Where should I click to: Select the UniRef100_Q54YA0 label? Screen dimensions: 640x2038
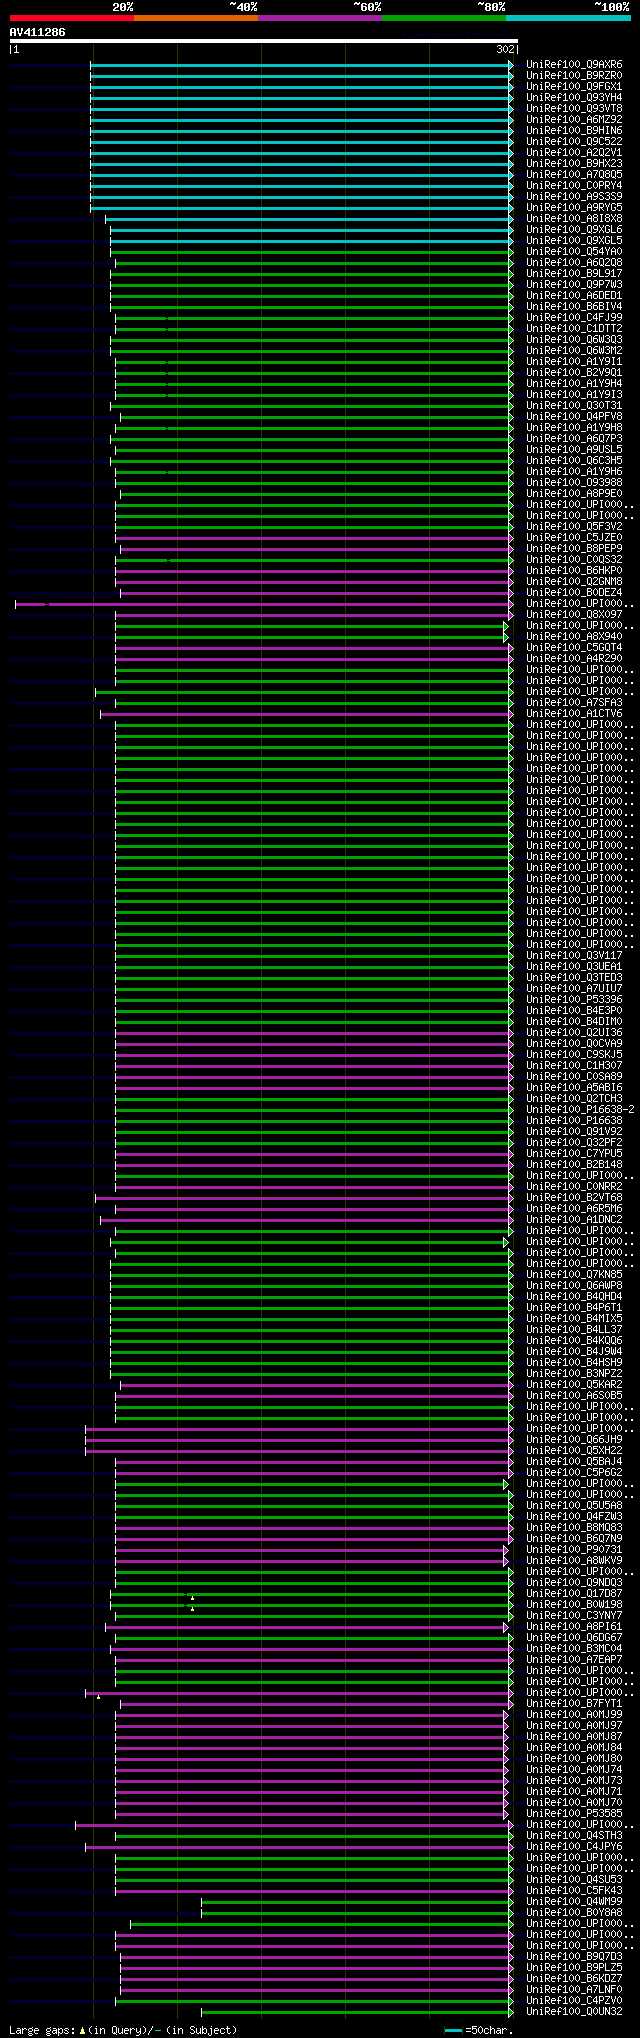574,251
